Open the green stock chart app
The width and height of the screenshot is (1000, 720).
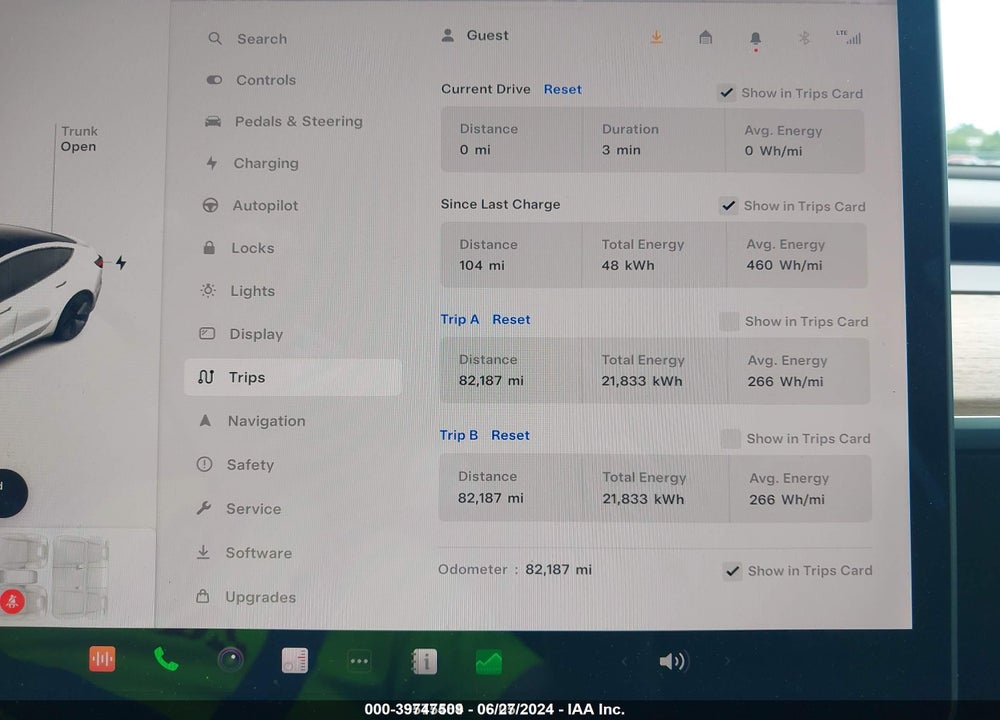point(489,663)
